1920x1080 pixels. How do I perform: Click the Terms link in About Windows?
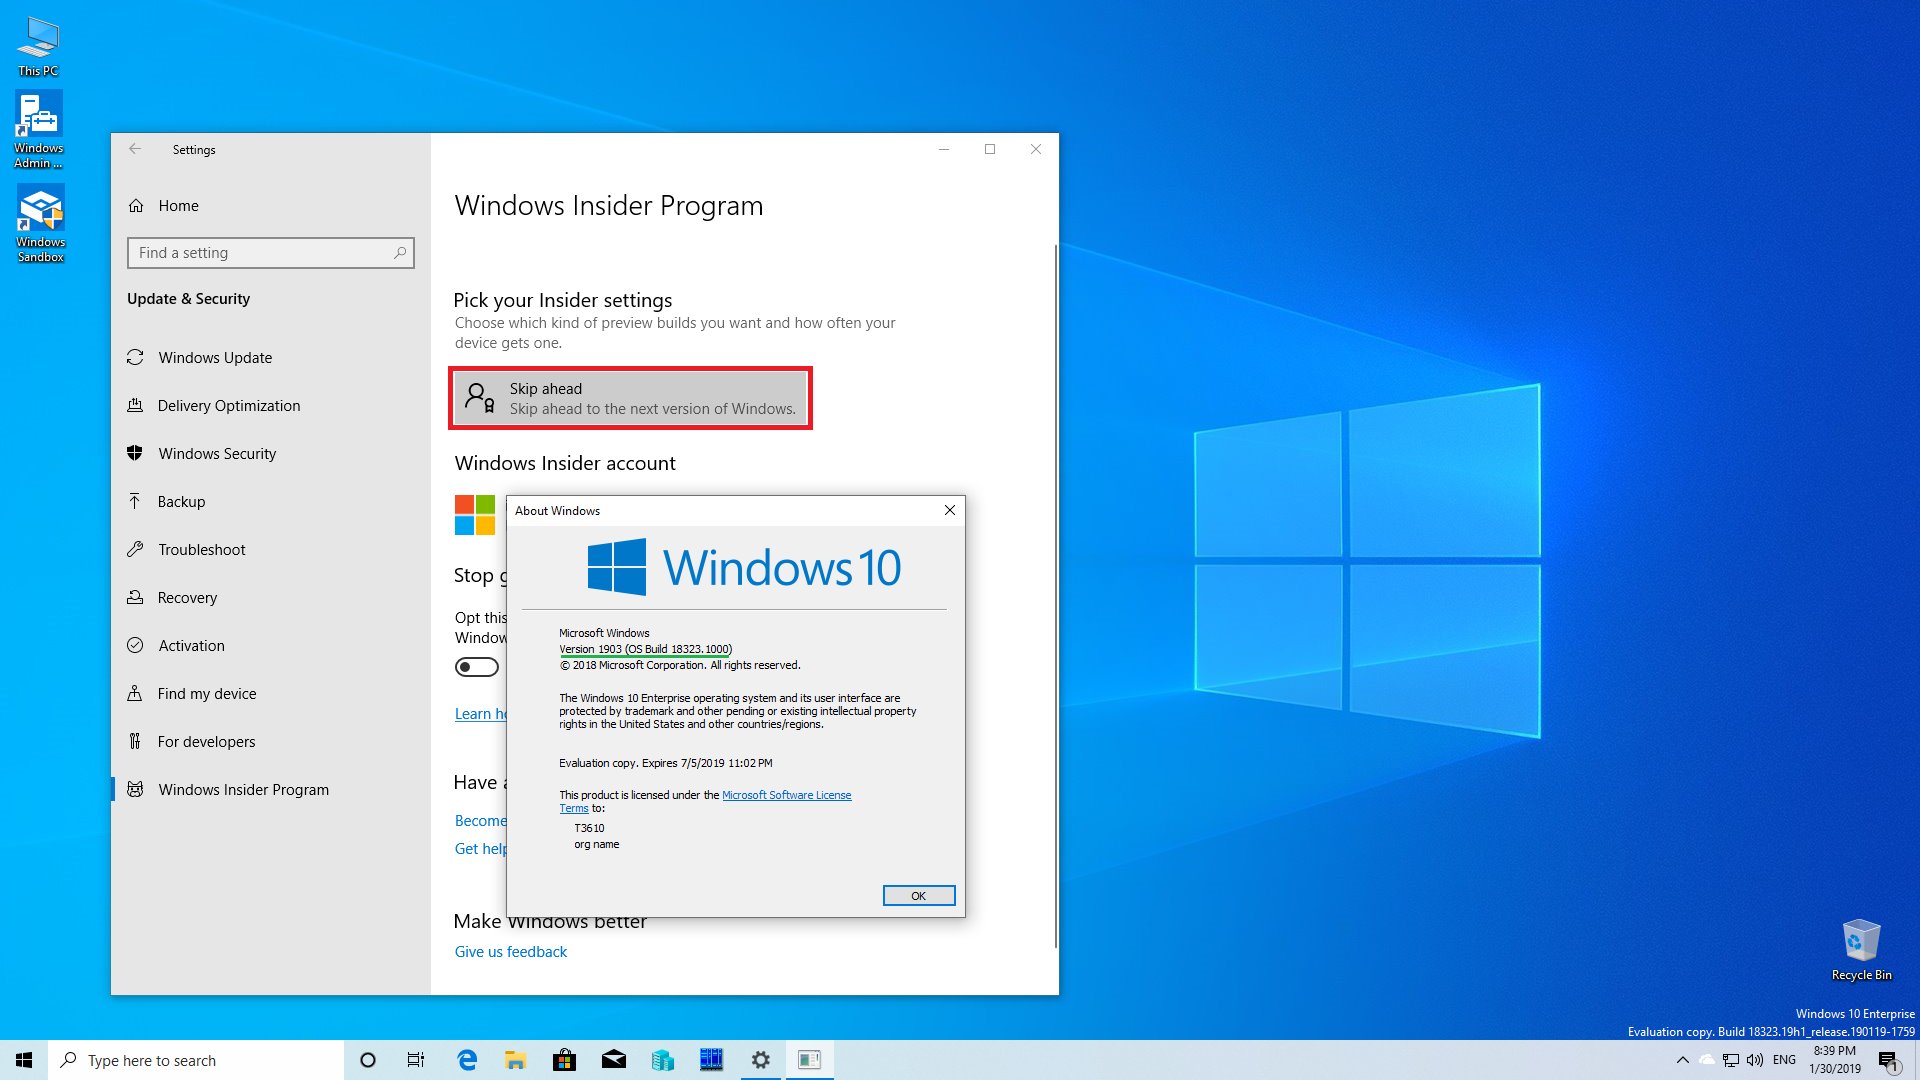coord(574,809)
